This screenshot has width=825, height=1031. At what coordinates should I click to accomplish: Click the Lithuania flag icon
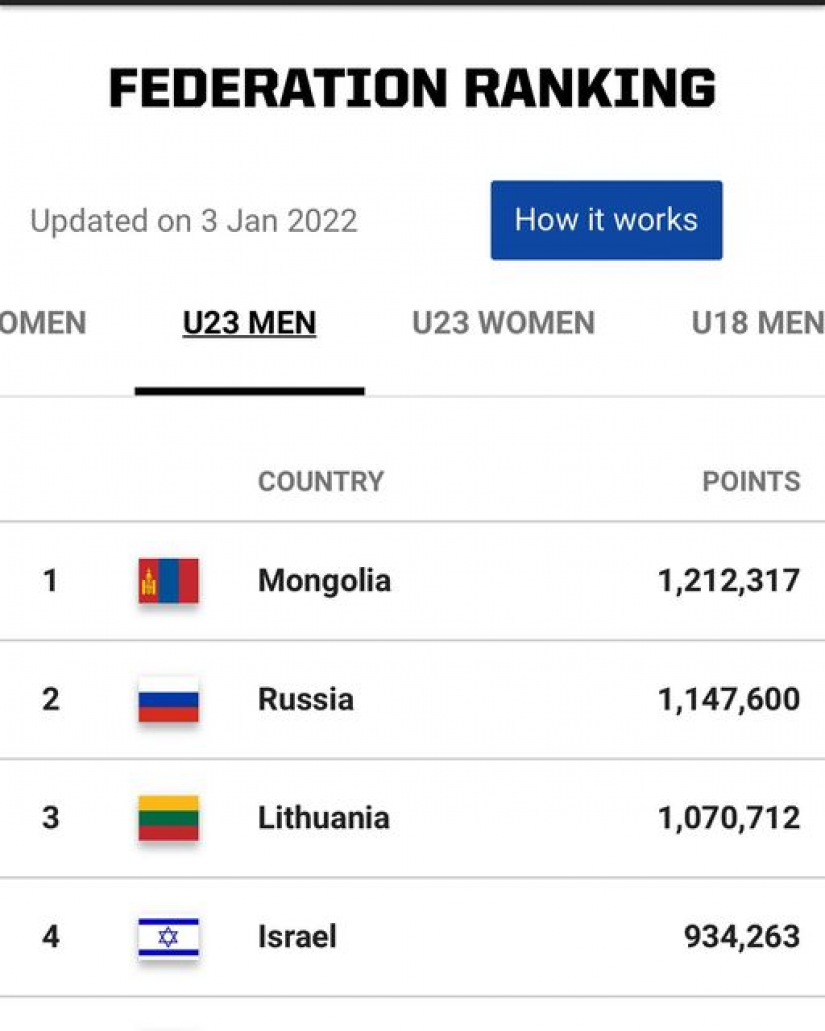click(x=168, y=818)
